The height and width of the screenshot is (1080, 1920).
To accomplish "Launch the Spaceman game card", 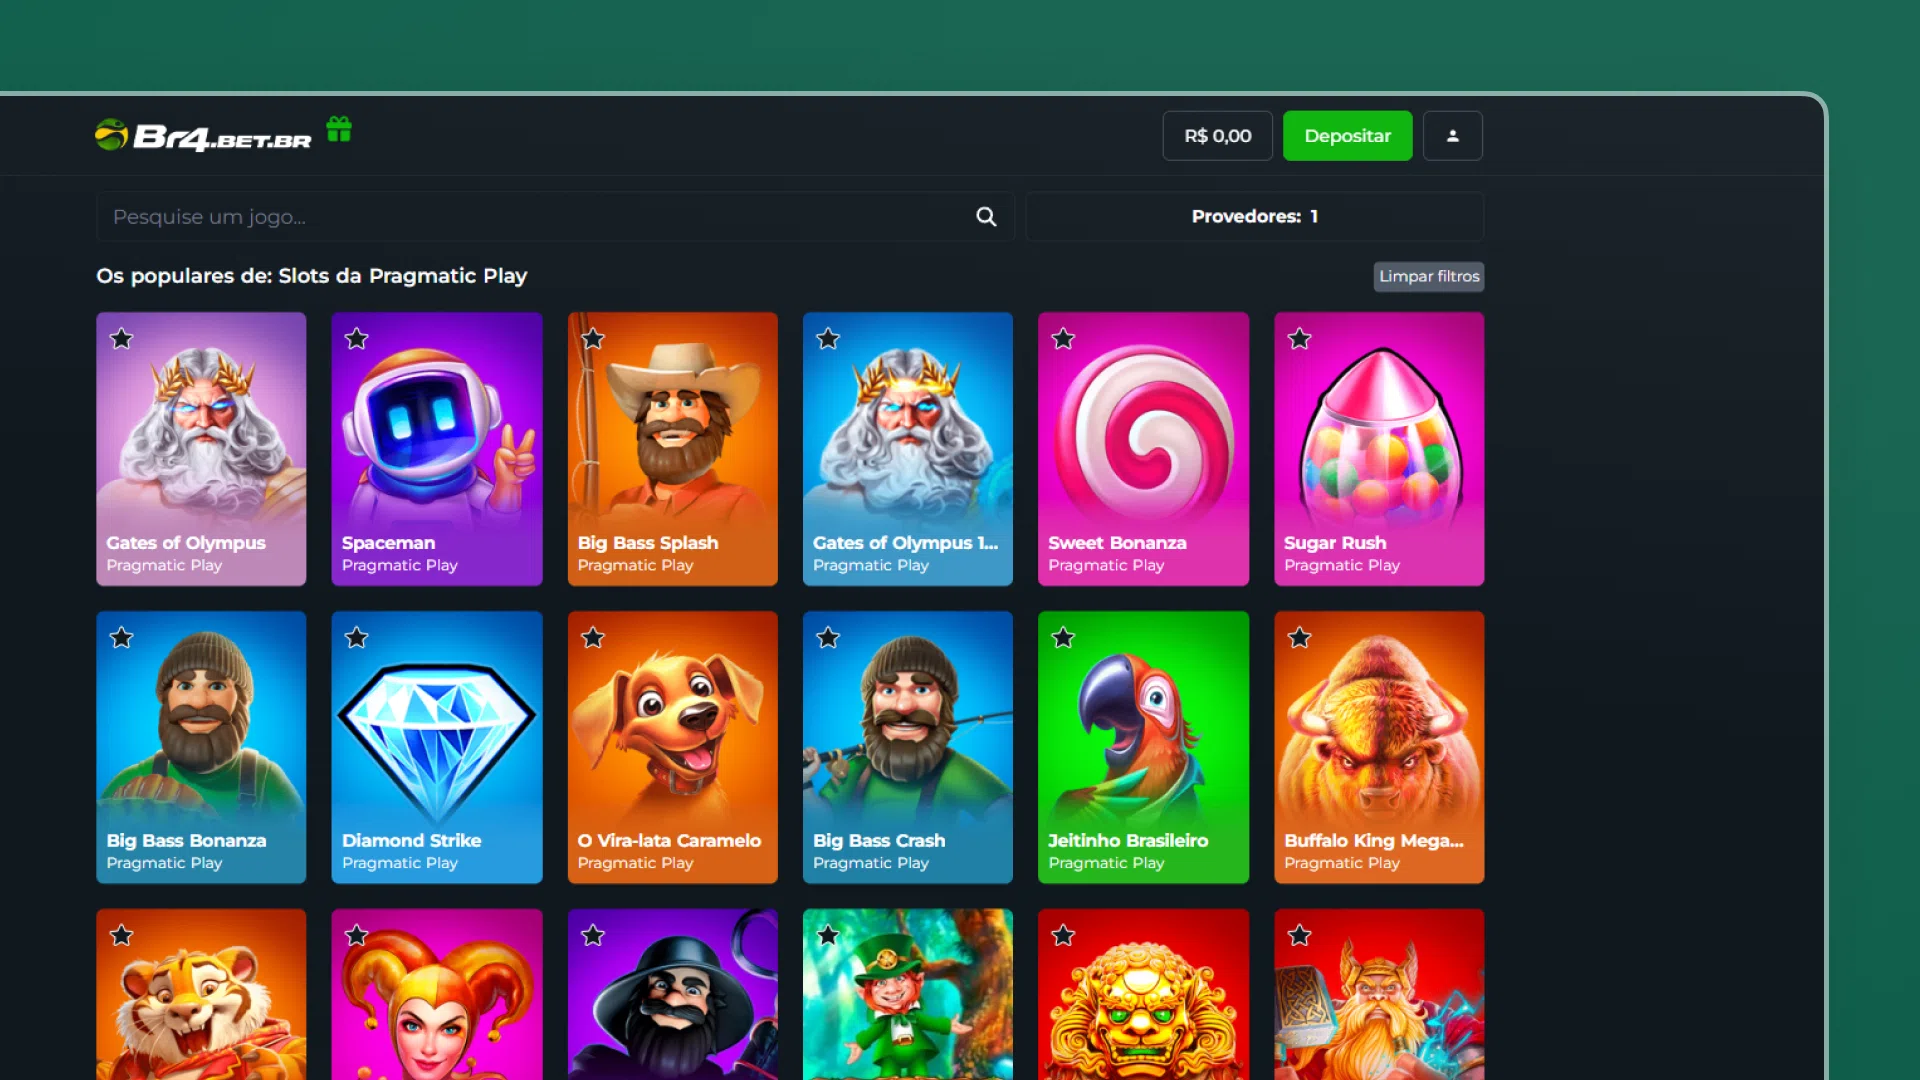I will point(437,449).
